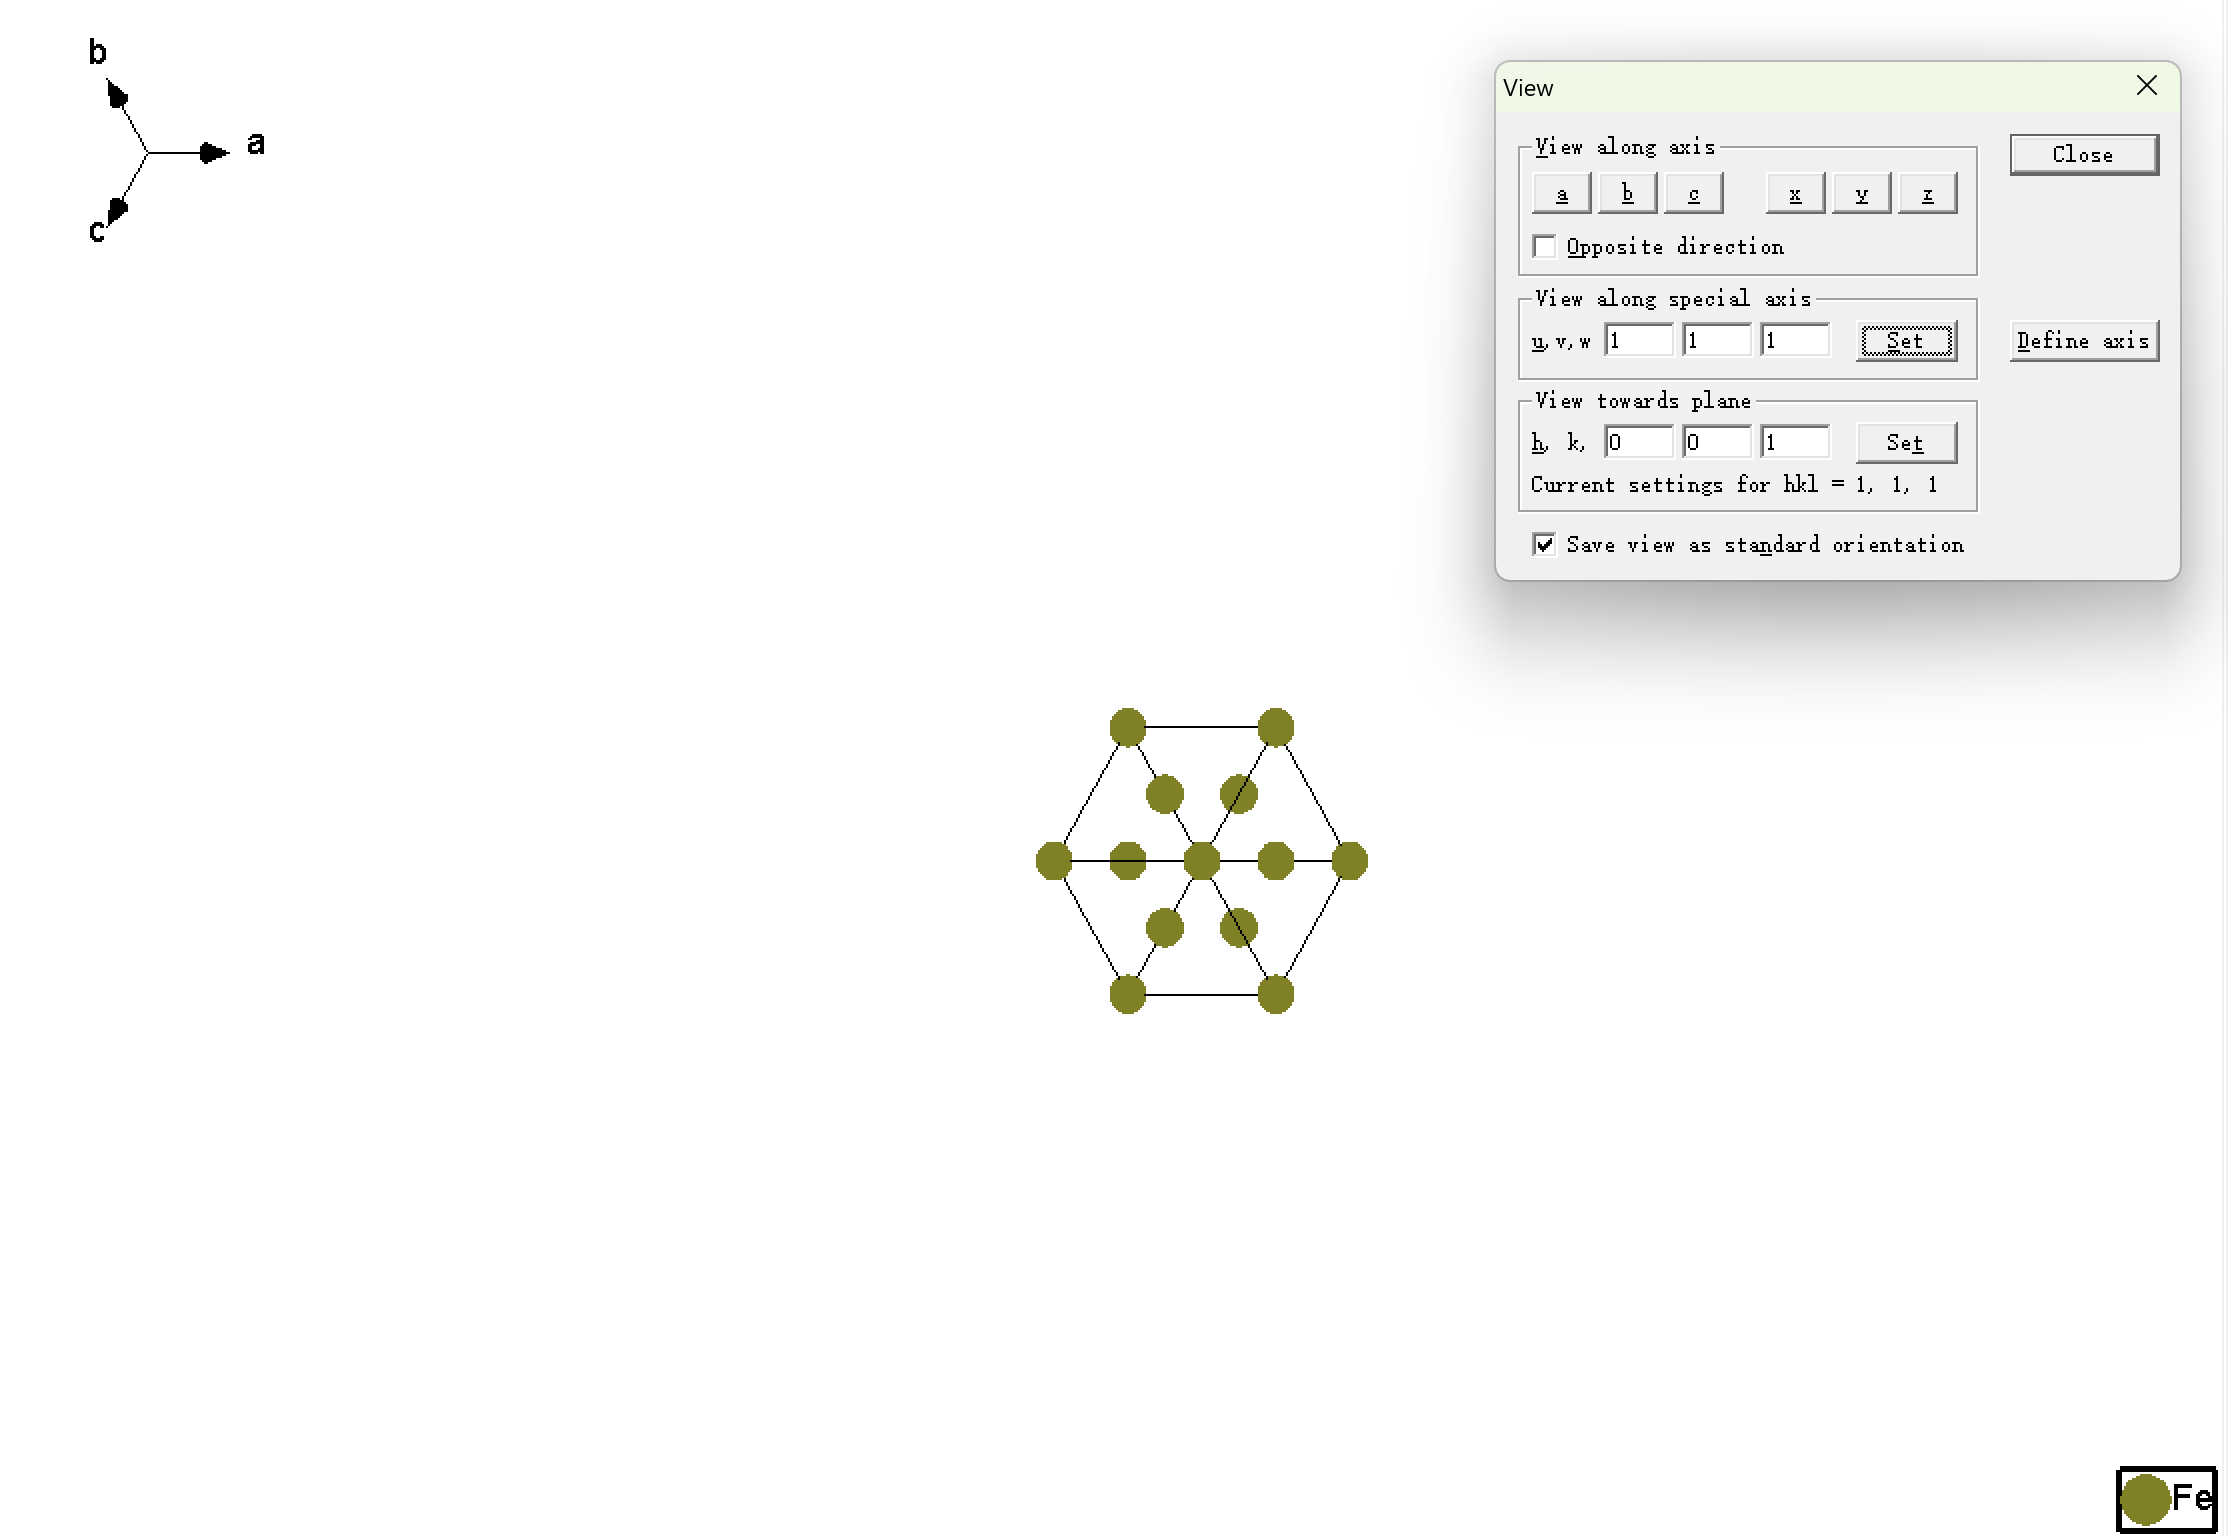Click the Fe legend color swatch
This screenshot has height=1536, width=2228.
2144,1499
